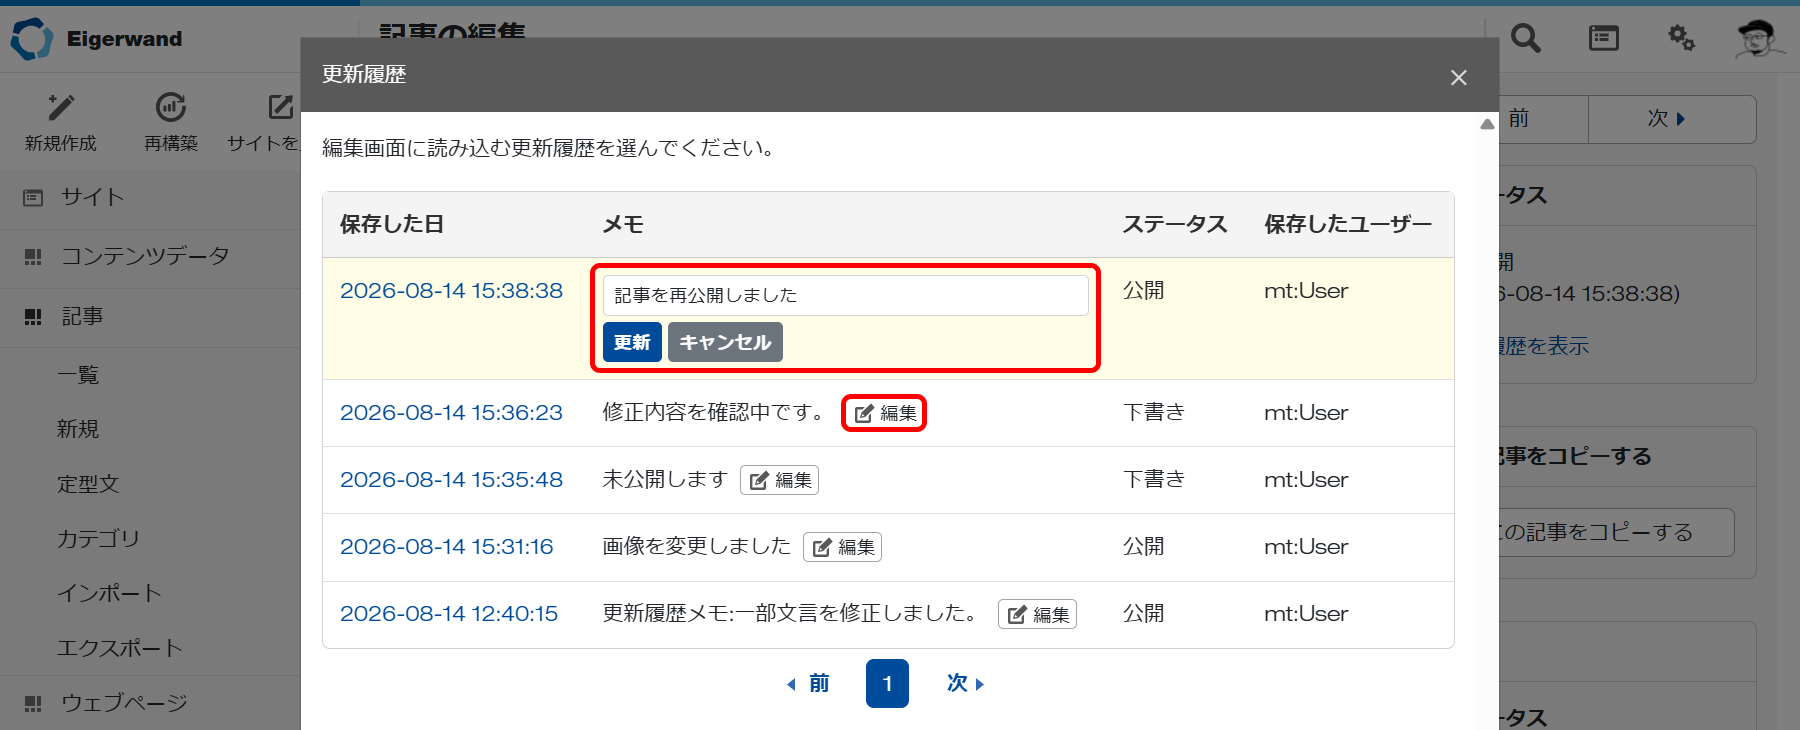Open インポート in the sidebar
Screen dimensions: 1800x730
[109, 593]
